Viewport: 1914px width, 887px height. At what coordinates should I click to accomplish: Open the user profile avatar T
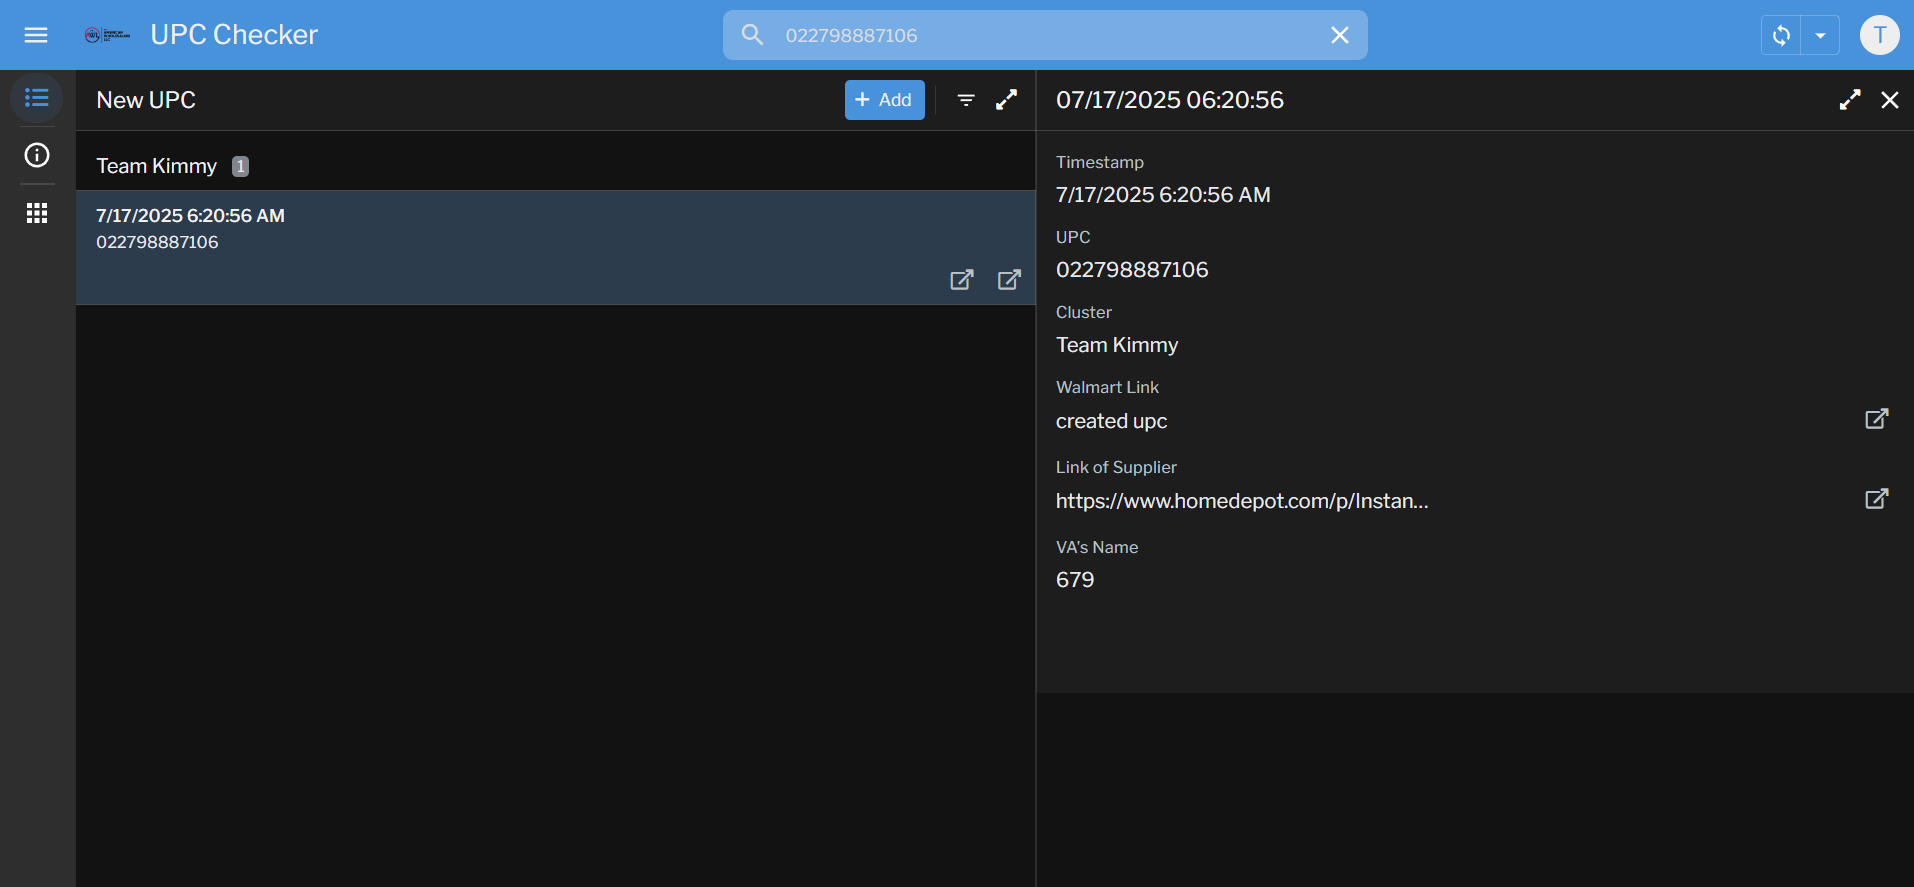[x=1879, y=35]
